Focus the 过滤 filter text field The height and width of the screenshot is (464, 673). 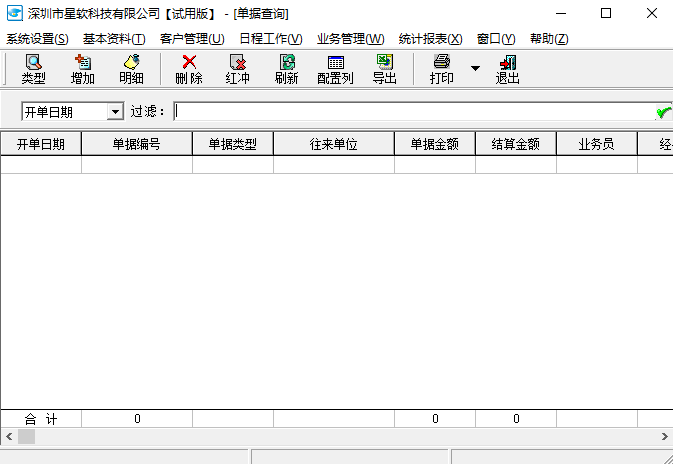[x=414, y=112]
